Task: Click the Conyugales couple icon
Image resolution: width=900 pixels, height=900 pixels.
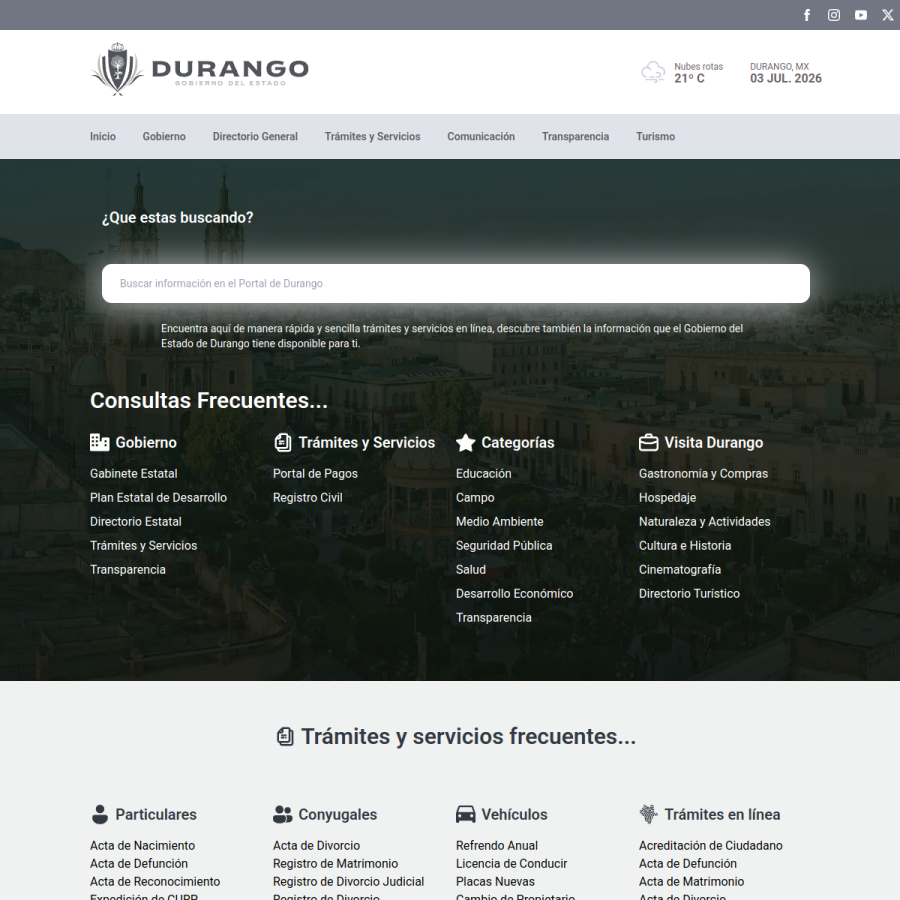Action: click(282, 814)
